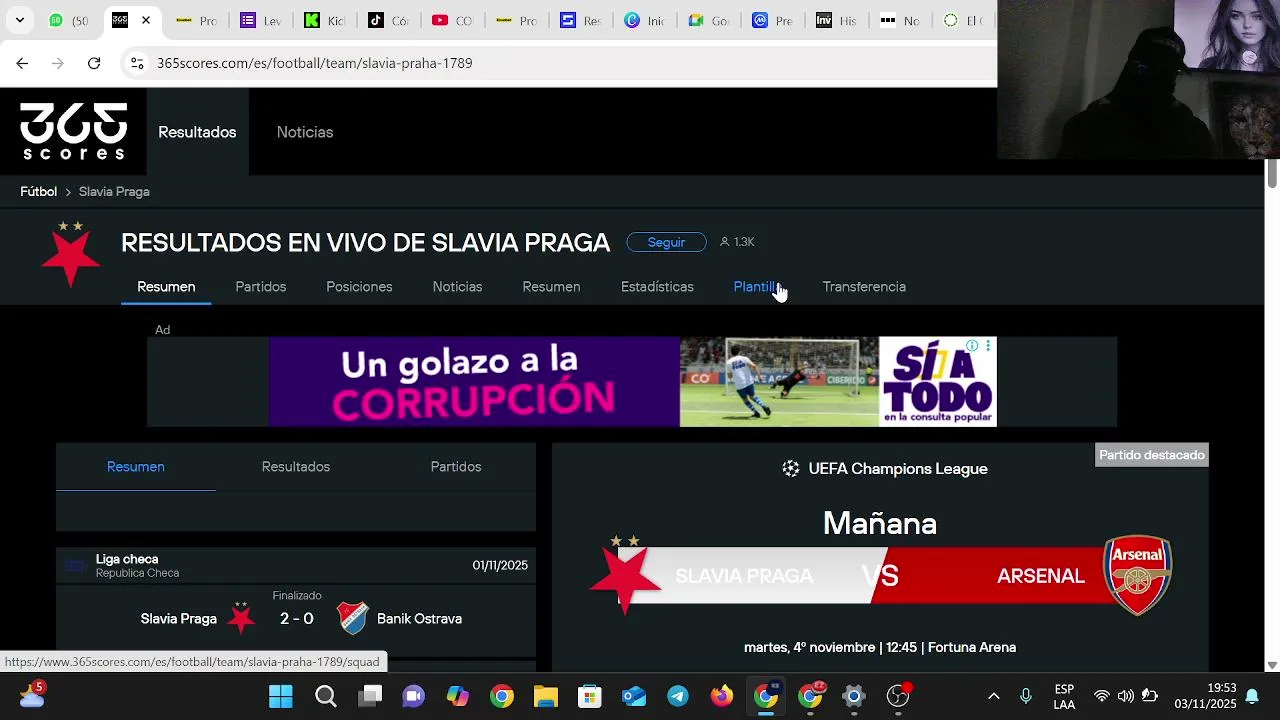Open the notifications bell in the taskbar
Viewport: 1280px width, 720px height.
1252,696
